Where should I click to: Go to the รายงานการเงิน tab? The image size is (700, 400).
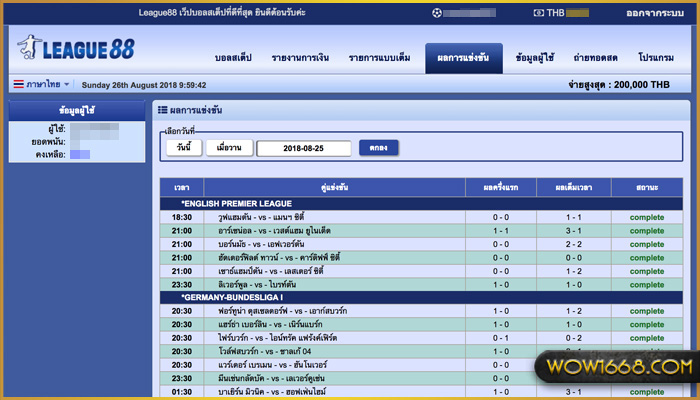(x=301, y=58)
